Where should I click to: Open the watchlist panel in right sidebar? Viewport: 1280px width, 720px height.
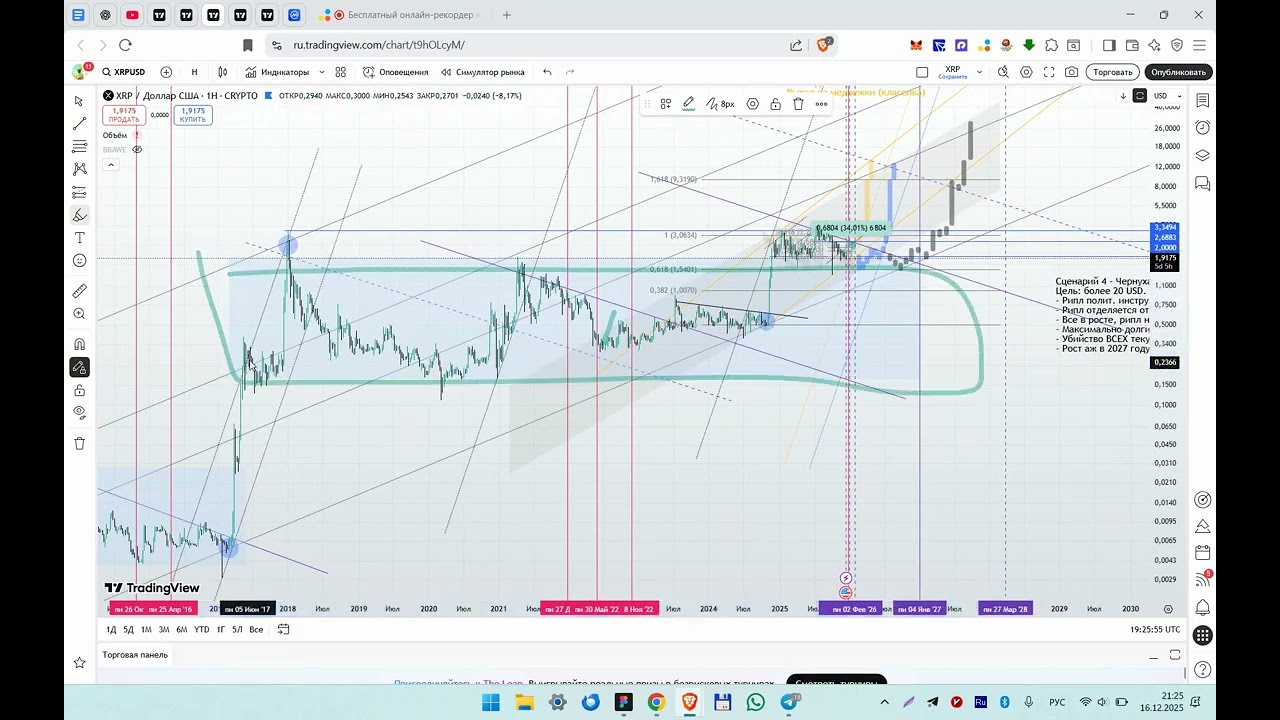[1203, 101]
